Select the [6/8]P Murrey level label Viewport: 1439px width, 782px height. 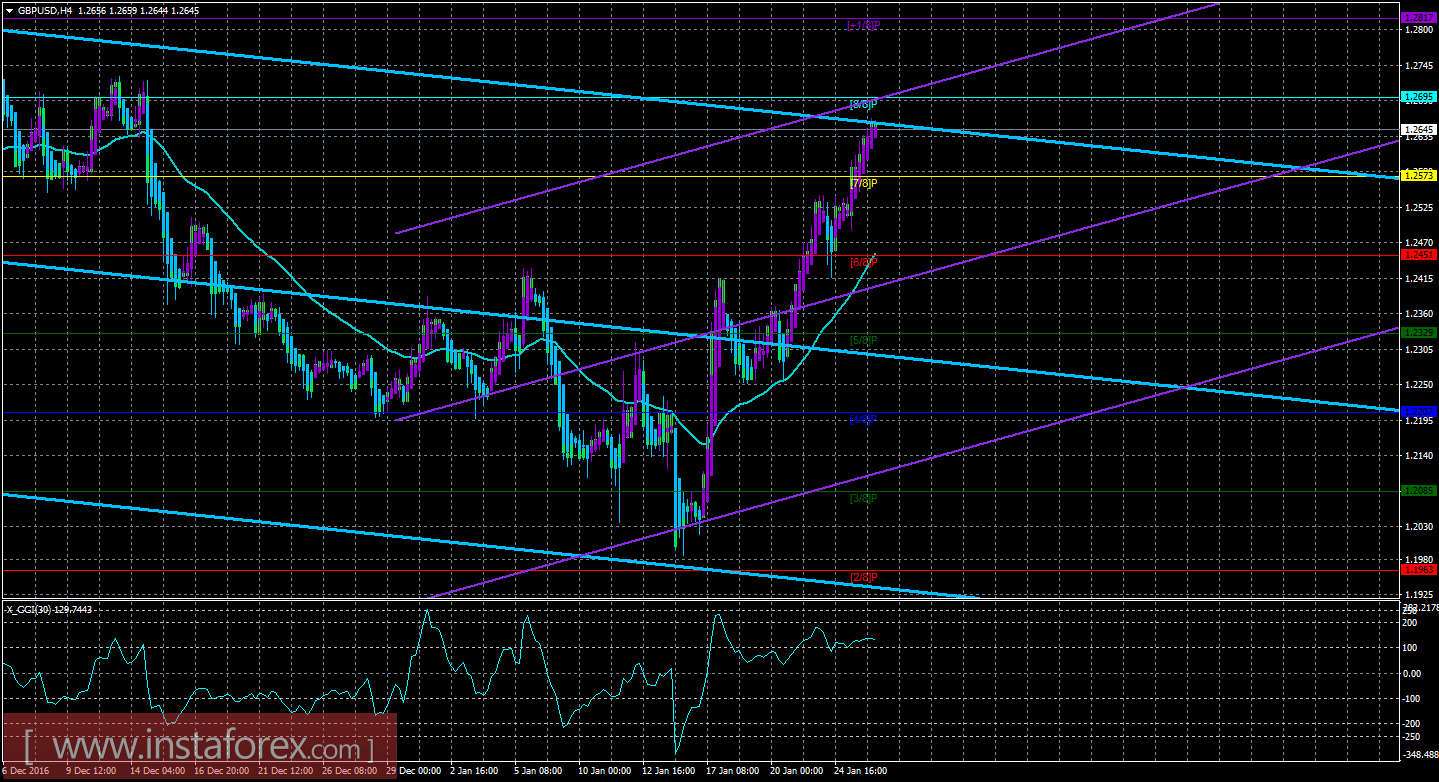tap(864, 262)
